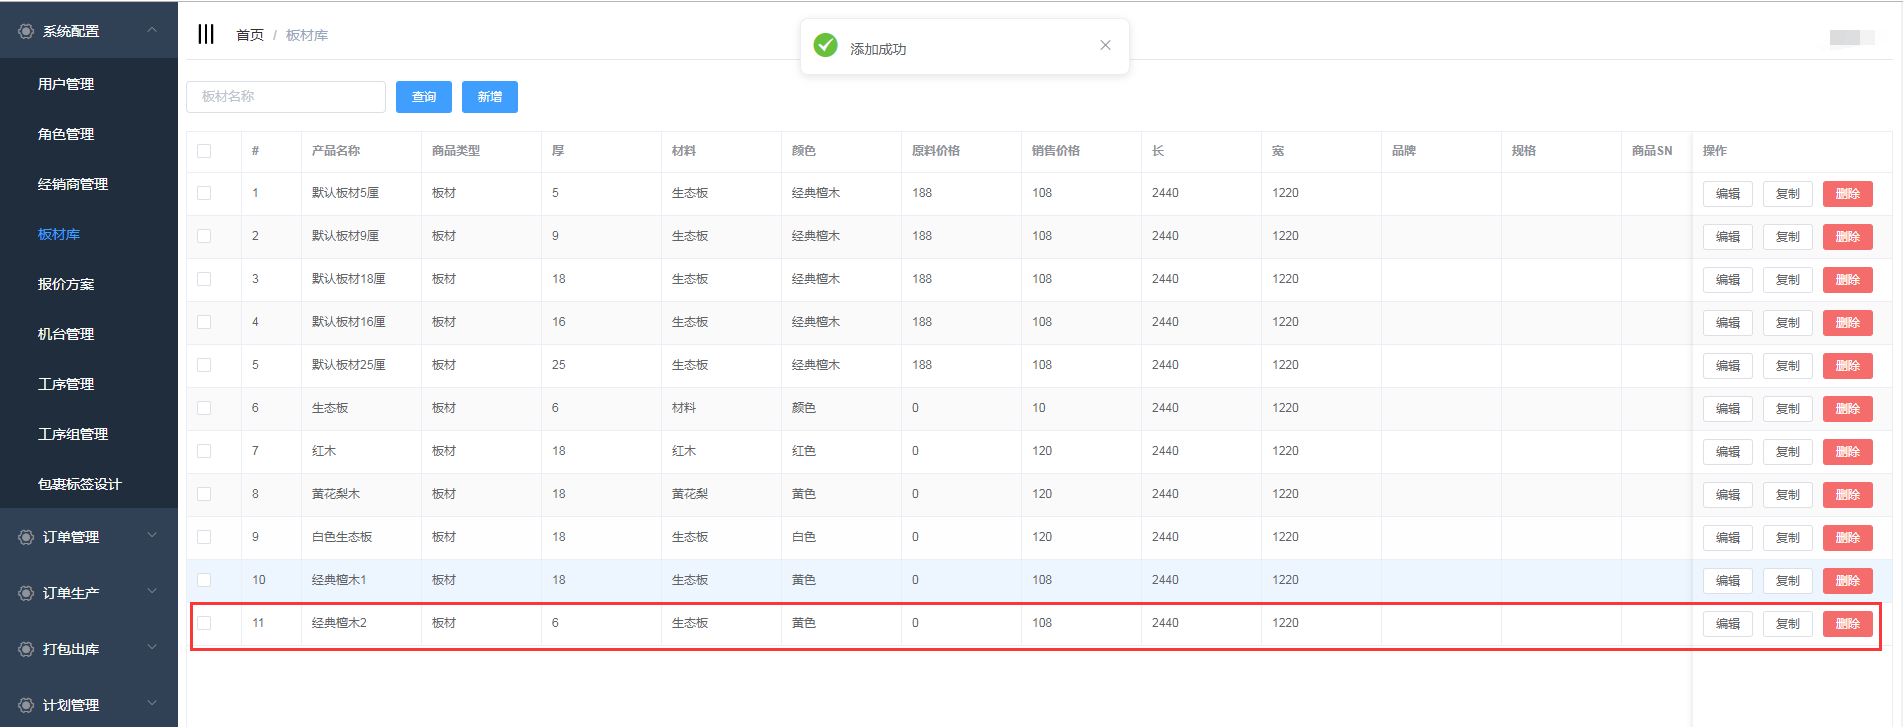Image resolution: width=1903 pixels, height=727 pixels.
Task: Close the 添加成功 notification
Action: pyautogui.click(x=1105, y=45)
